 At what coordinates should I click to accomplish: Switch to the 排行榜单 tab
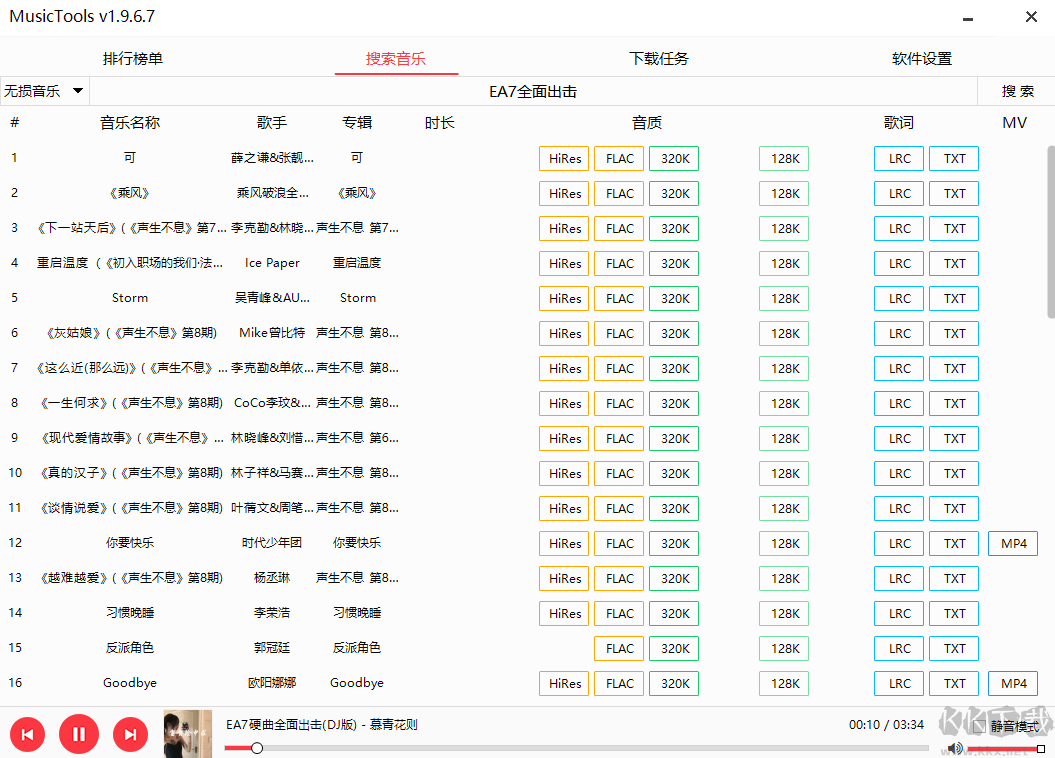point(132,58)
